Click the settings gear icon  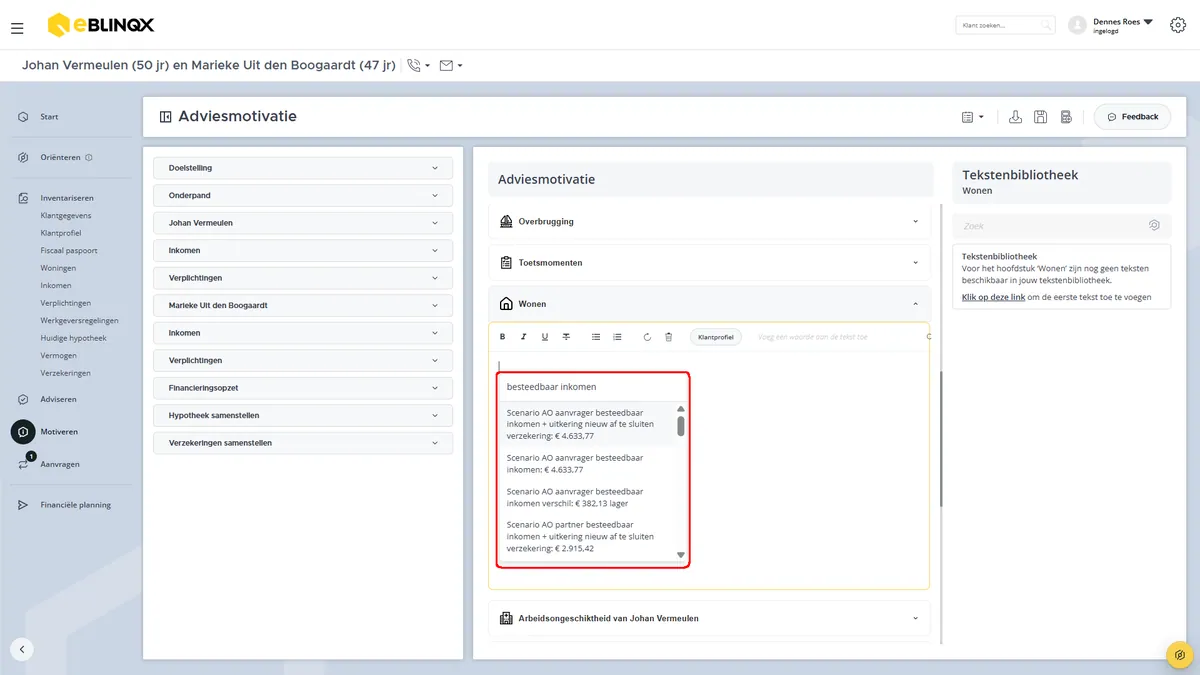coord(1177,25)
